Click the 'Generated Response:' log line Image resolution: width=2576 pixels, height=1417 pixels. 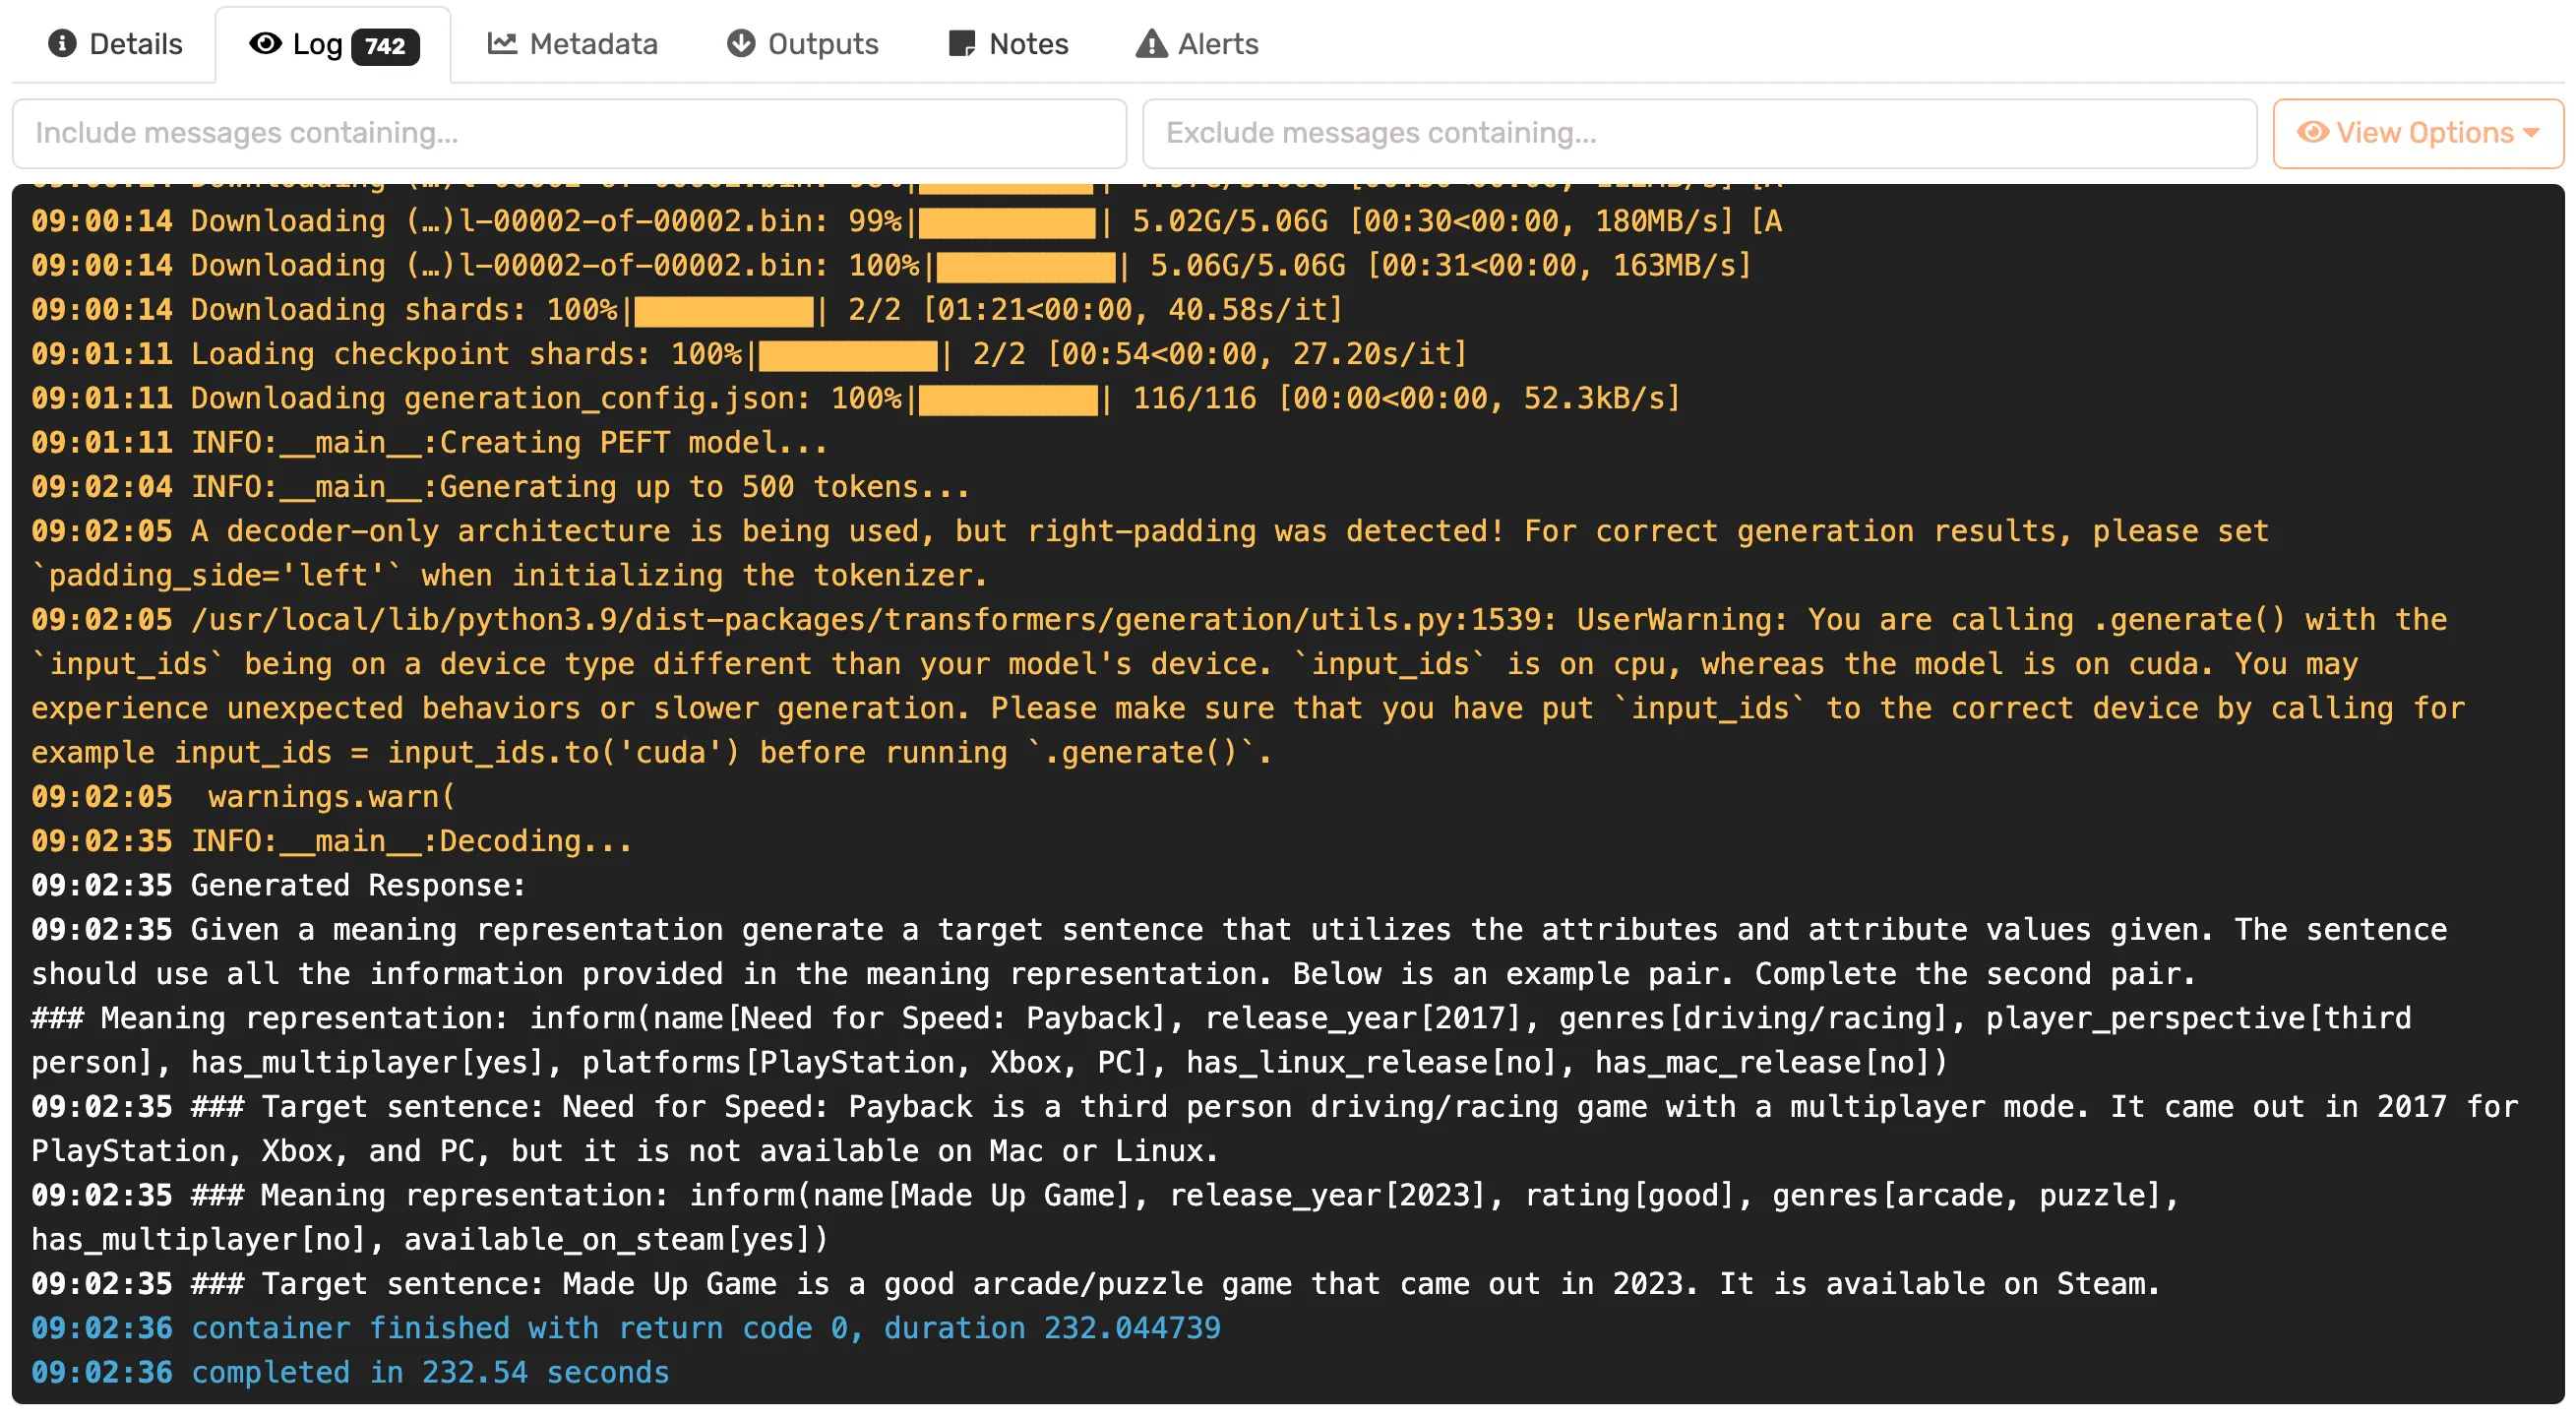pyautogui.click(x=278, y=886)
